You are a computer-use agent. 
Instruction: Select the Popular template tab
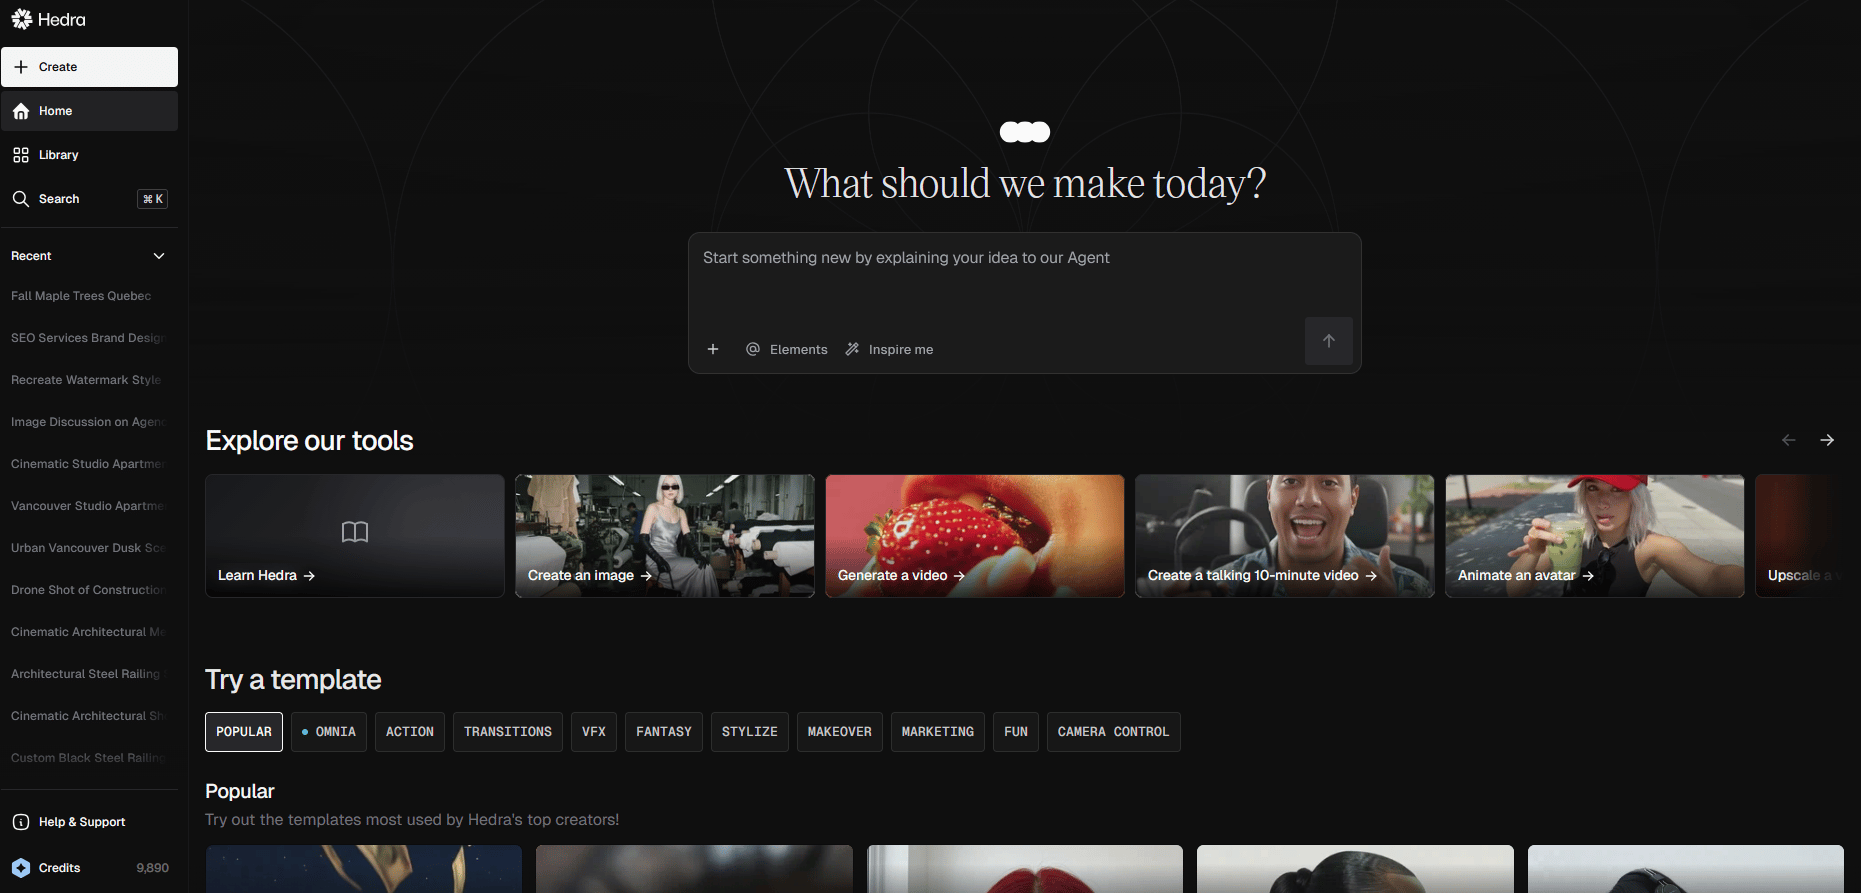(244, 732)
